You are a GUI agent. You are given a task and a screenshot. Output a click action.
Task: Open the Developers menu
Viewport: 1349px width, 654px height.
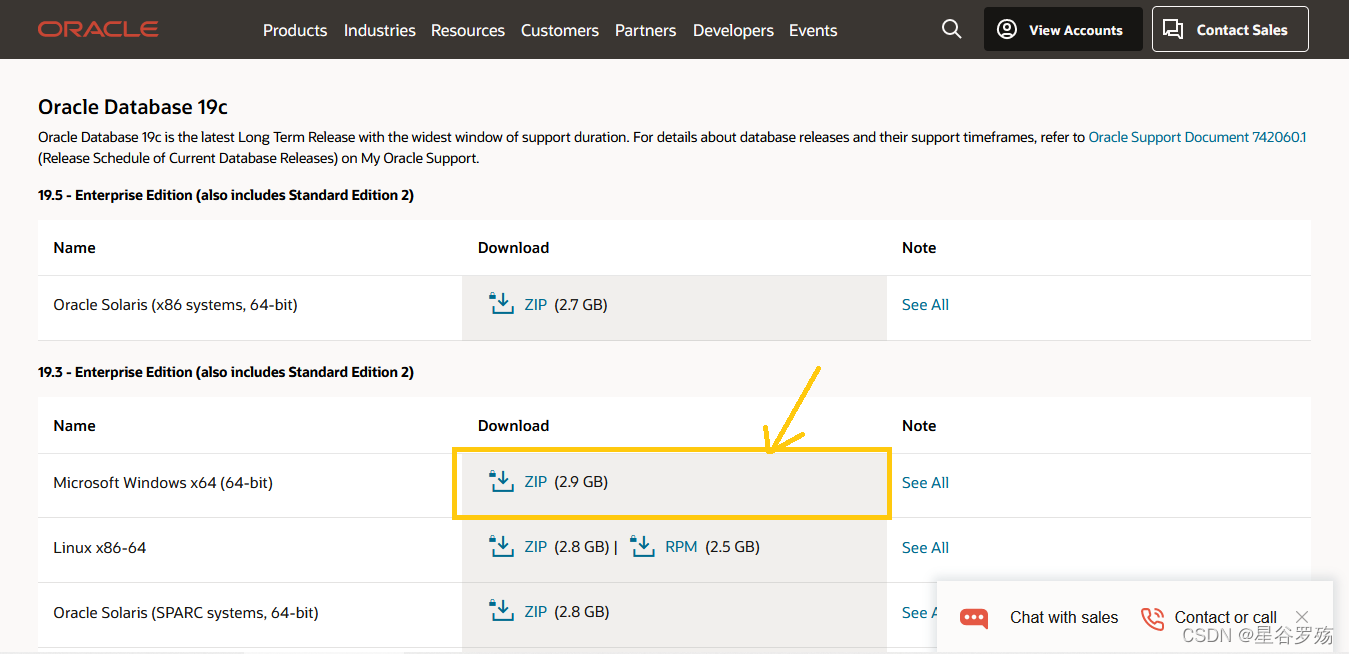[733, 30]
